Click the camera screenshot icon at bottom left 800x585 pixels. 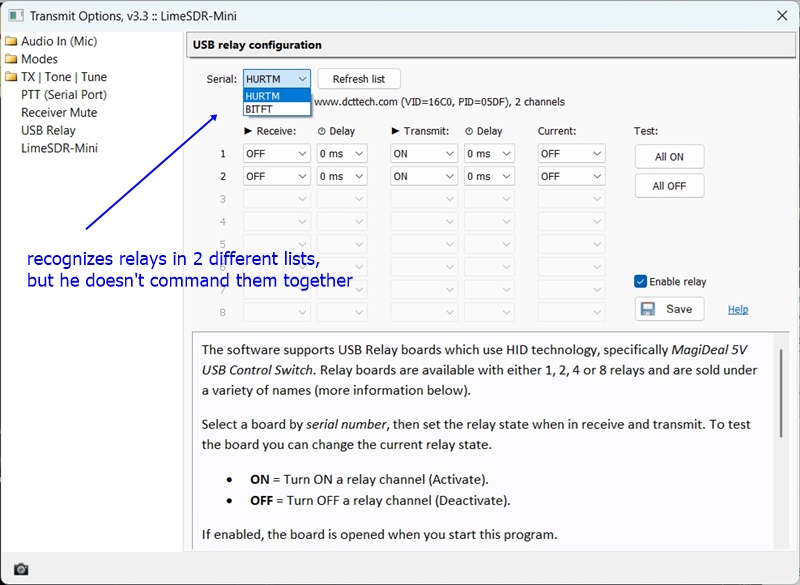coord(21,569)
